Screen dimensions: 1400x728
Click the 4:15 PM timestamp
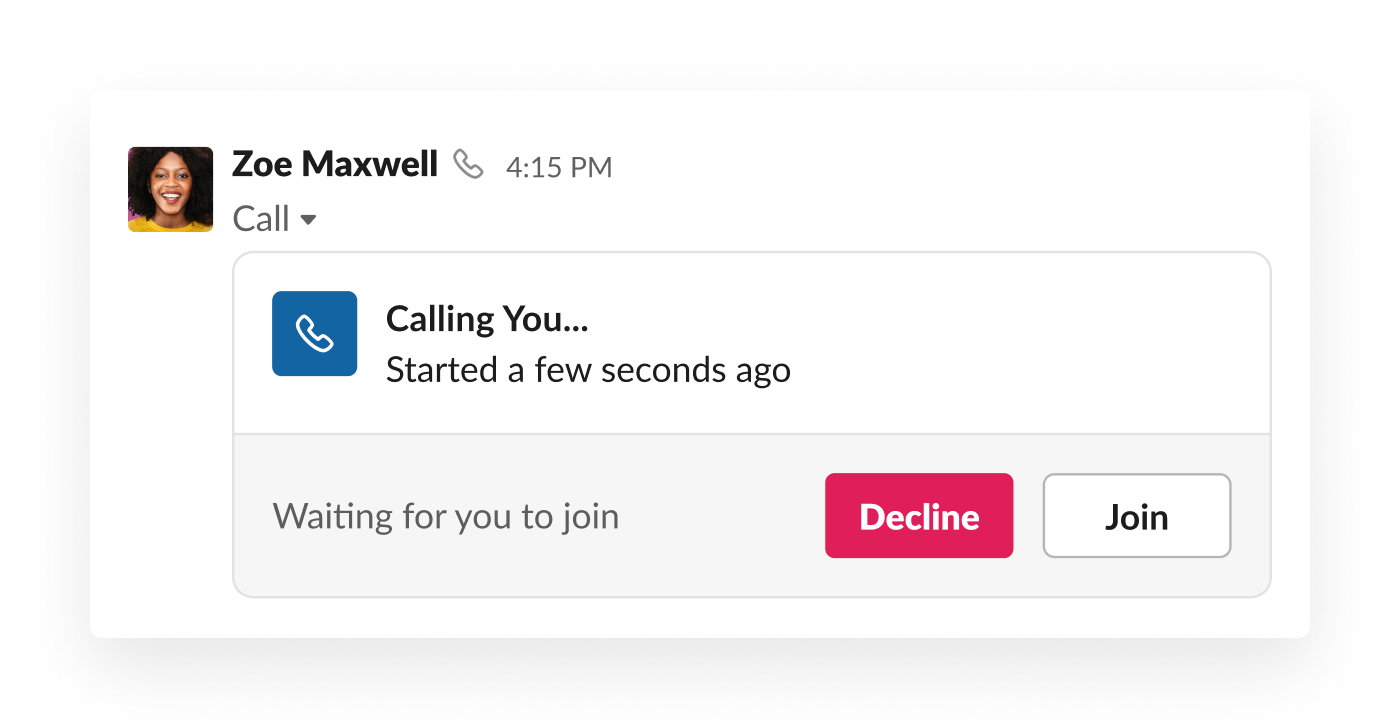point(559,167)
